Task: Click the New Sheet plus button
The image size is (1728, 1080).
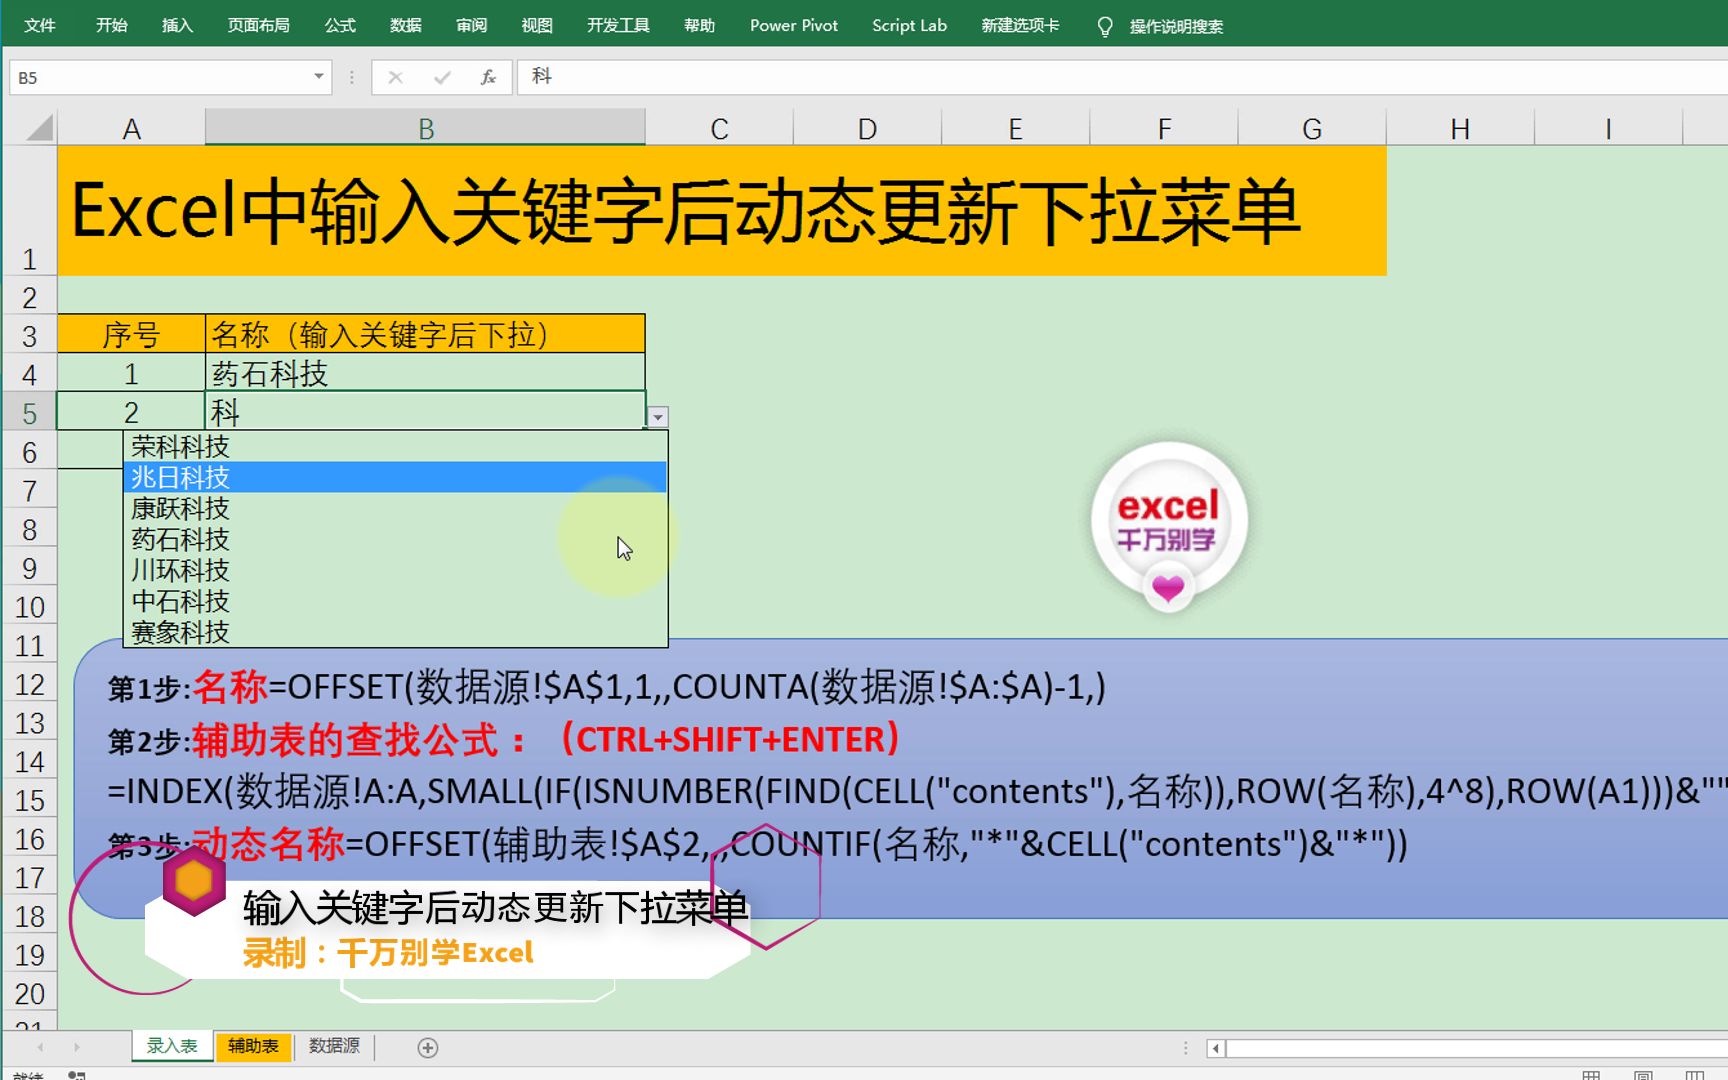Action: pyautogui.click(x=427, y=1047)
